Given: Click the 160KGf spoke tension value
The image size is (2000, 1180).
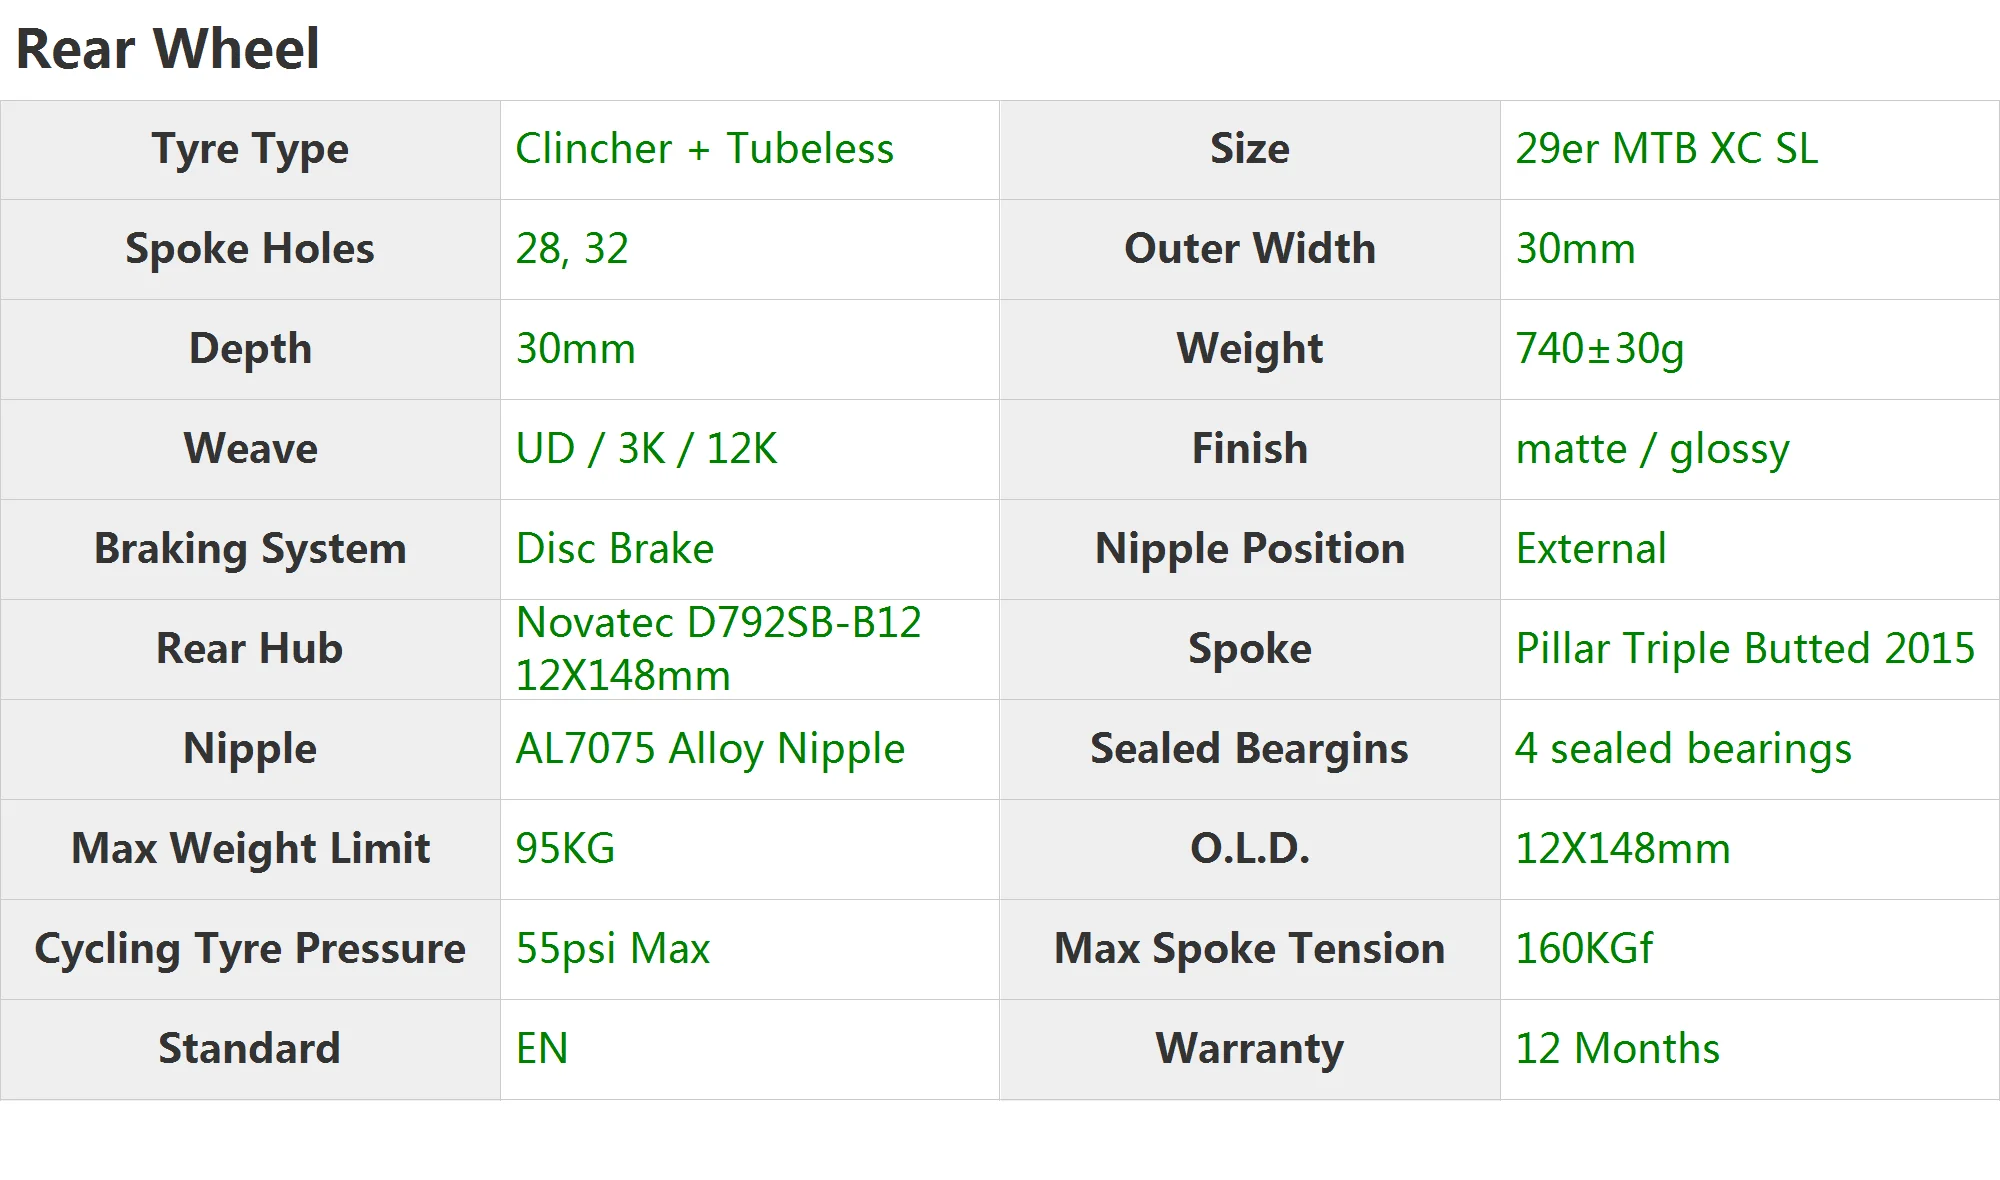Looking at the screenshot, I should tap(1583, 949).
